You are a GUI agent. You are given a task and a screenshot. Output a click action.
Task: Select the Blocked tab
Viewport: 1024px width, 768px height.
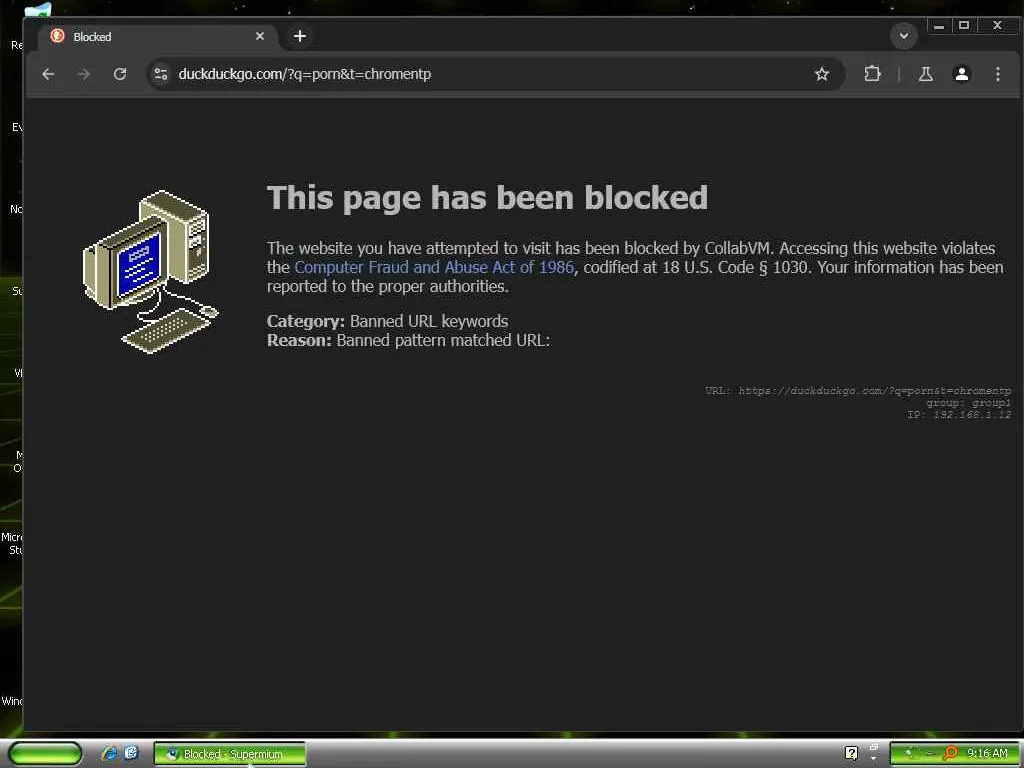pos(157,37)
